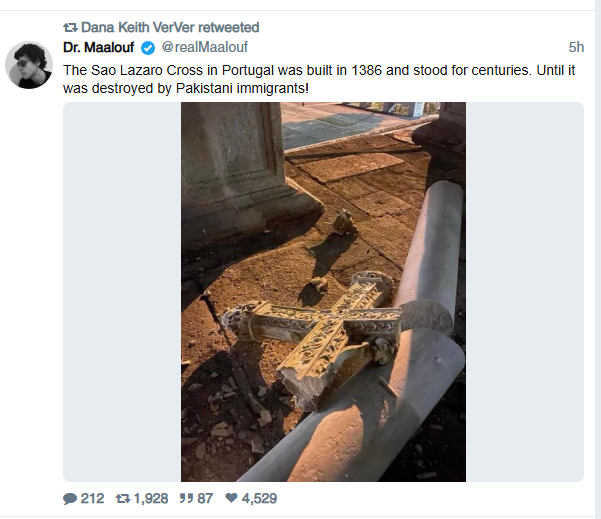
Task: Click the small retweet icon above the tweet
Action: (70, 28)
